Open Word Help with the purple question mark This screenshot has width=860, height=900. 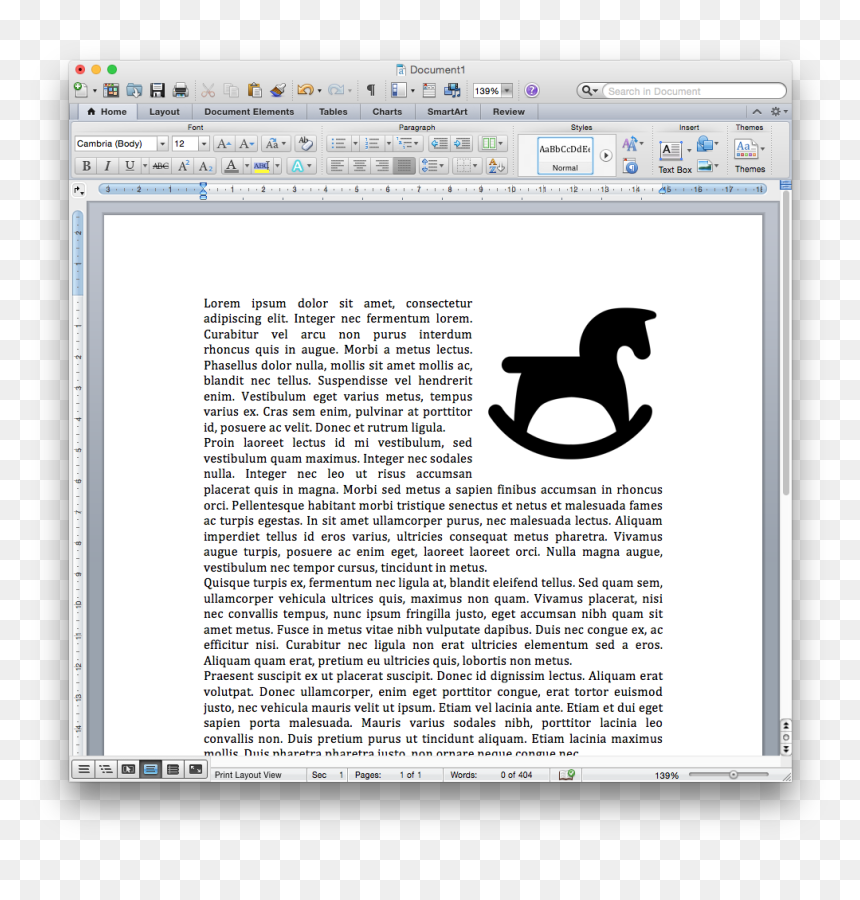click(532, 90)
